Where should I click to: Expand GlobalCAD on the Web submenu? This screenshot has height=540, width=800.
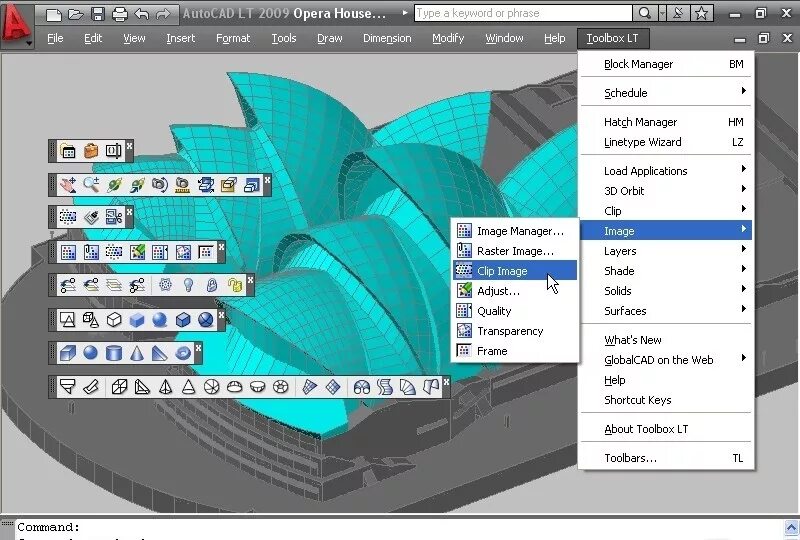pyautogui.click(x=666, y=359)
